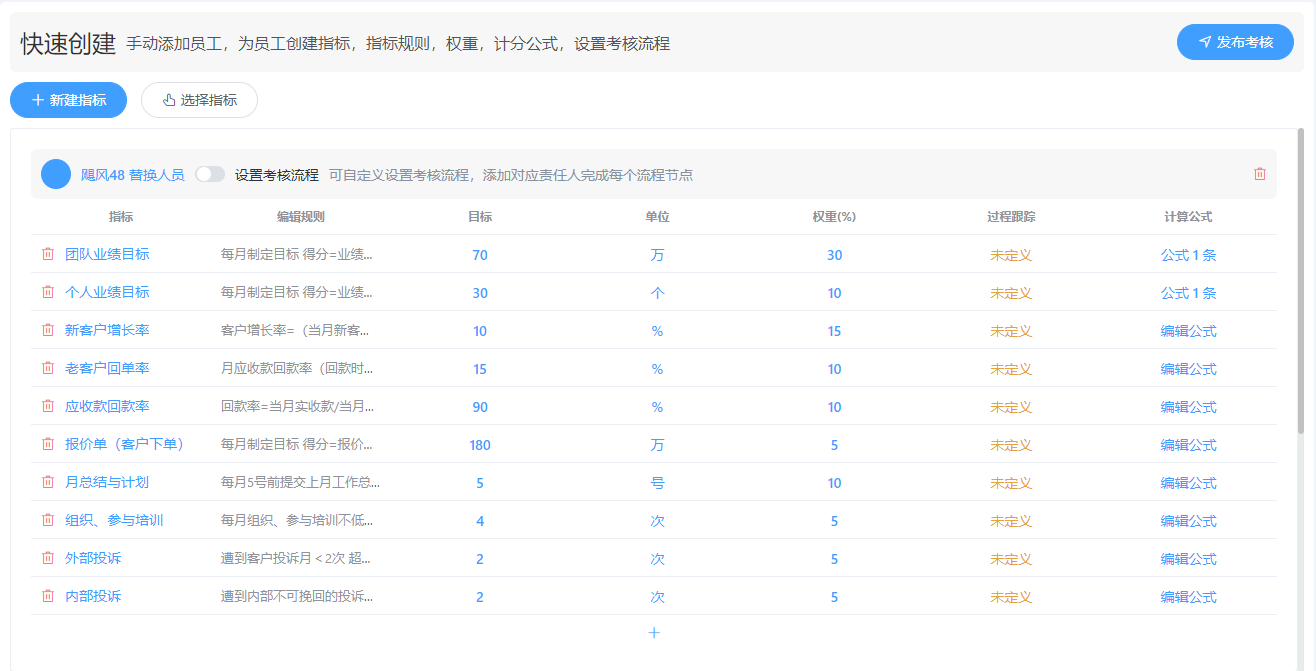
Task: Click 未定义 for 老客户回单率 row
Action: coord(1010,369)
